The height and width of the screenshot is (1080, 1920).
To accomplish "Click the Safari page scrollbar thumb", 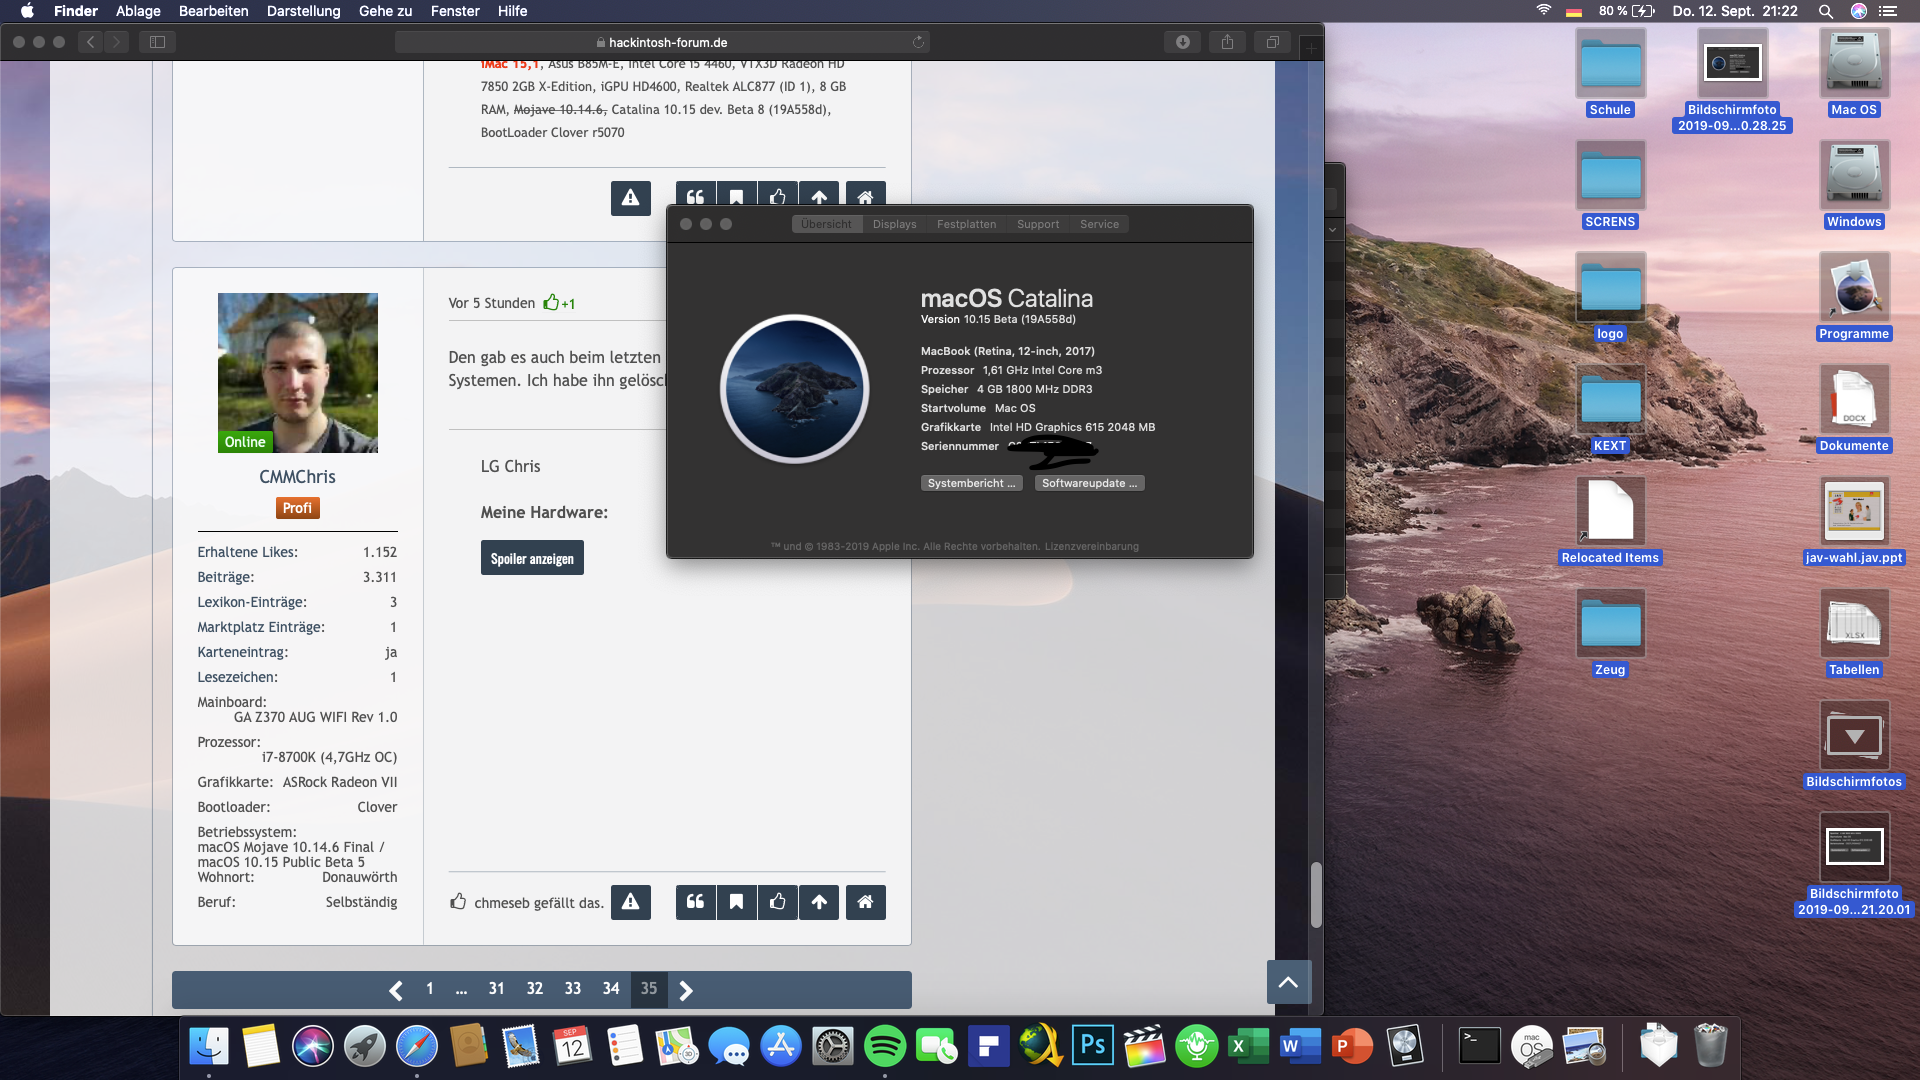I will (x=1316, y=894).
